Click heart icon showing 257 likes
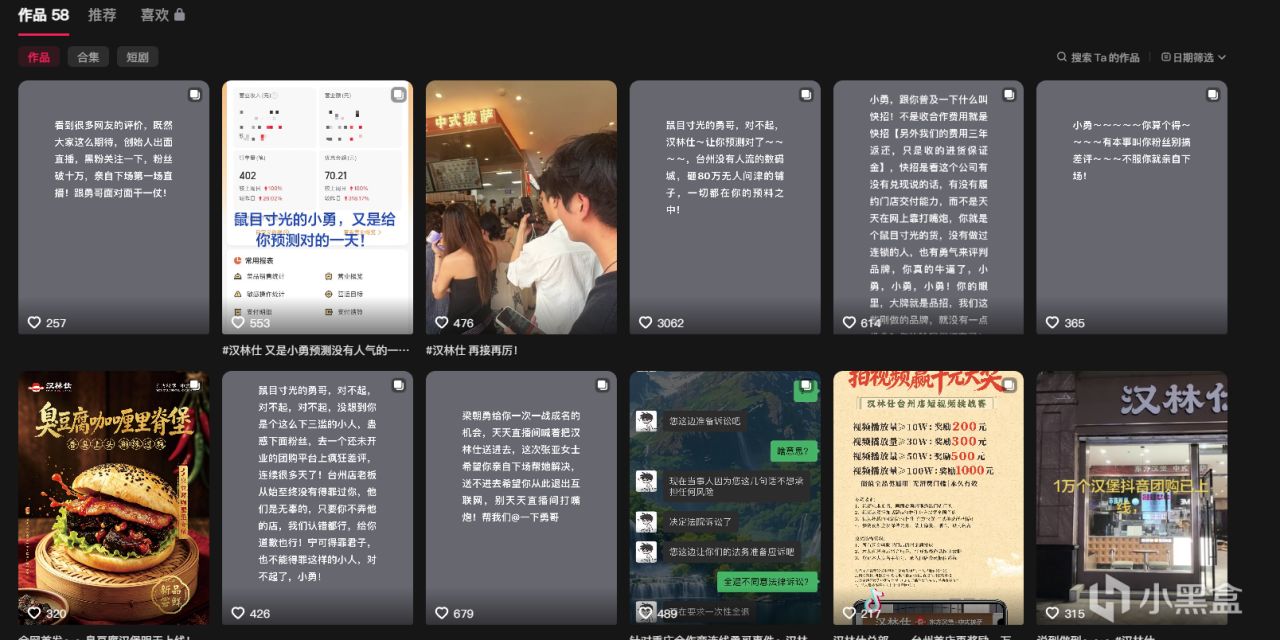 pos(33,323)
